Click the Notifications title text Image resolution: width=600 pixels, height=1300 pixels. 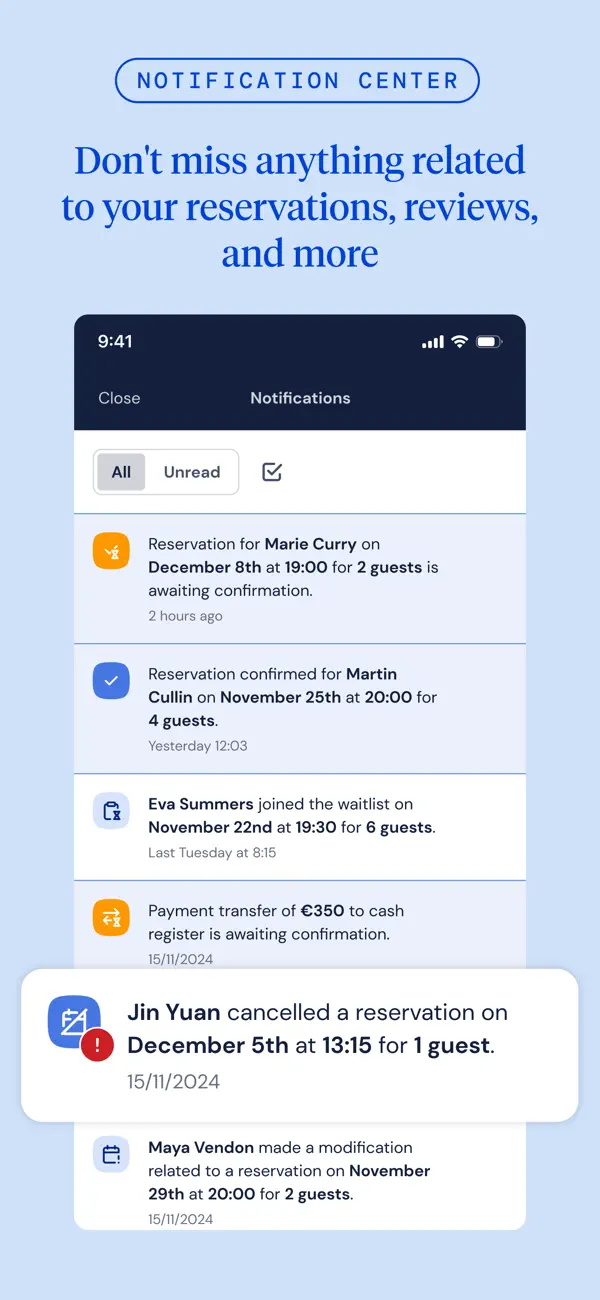[300, 398]
